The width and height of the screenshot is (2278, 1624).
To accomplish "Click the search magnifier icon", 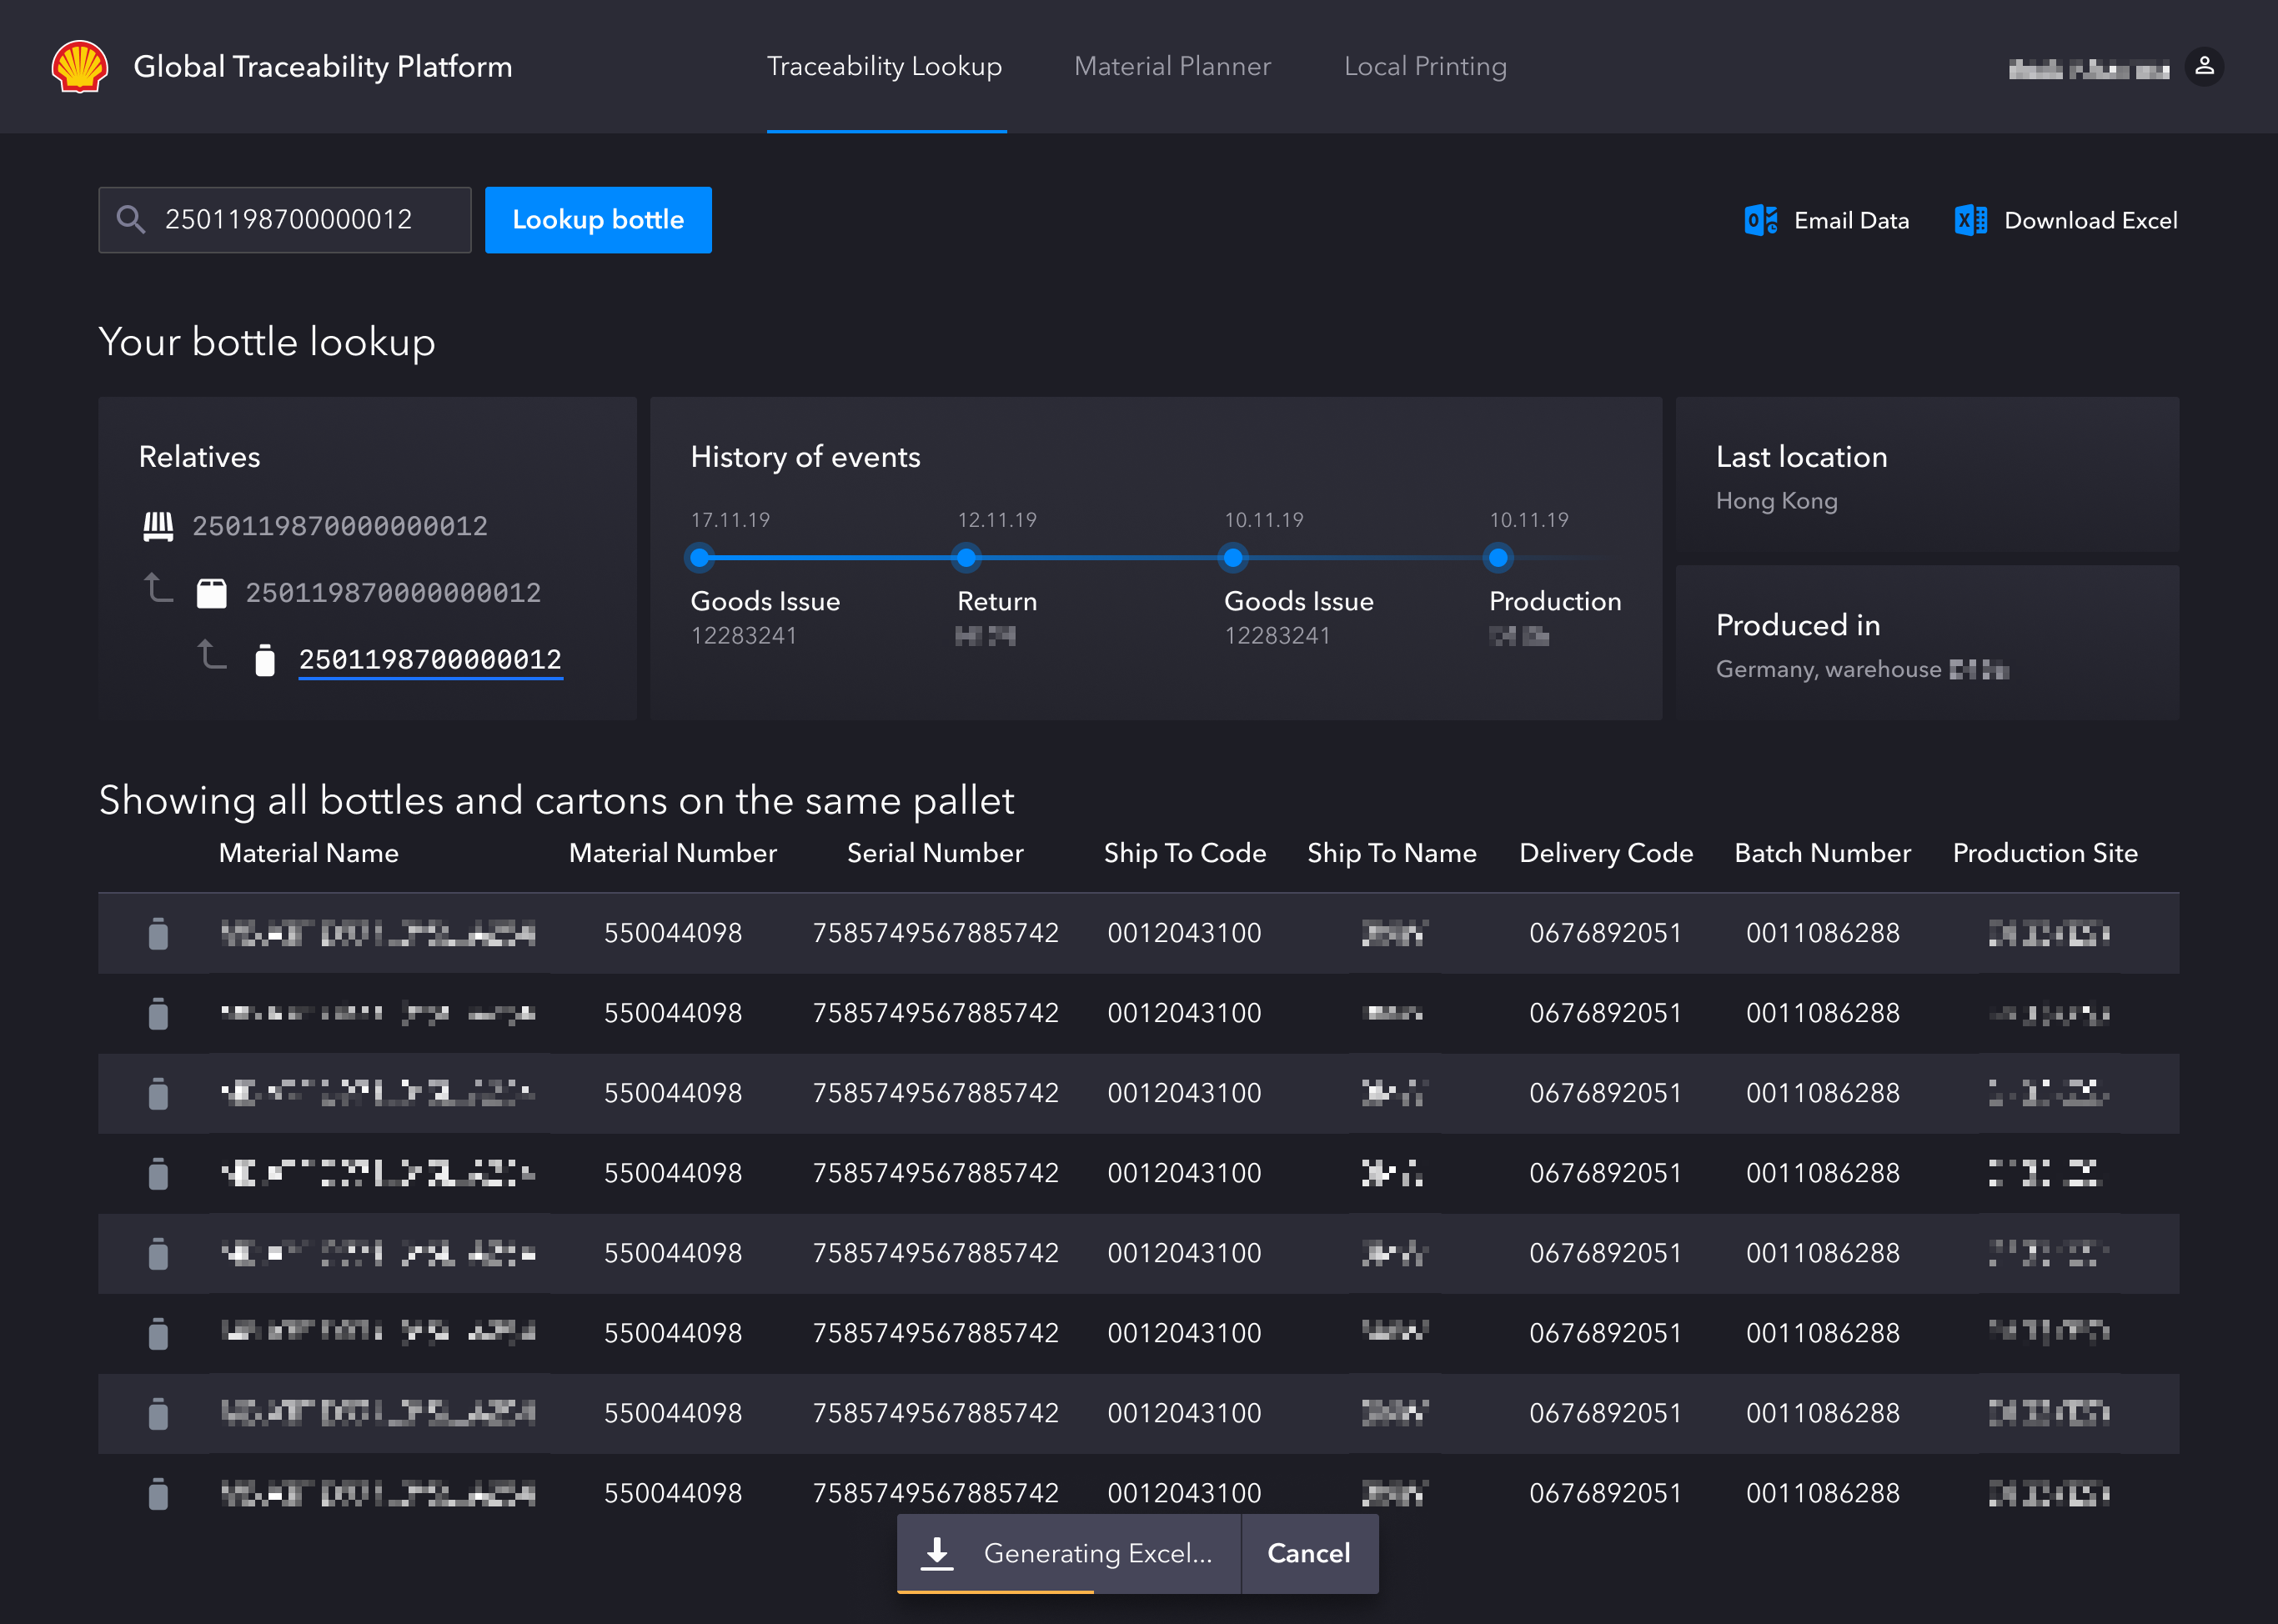I will pyautogui.click(x=131, y=219).
